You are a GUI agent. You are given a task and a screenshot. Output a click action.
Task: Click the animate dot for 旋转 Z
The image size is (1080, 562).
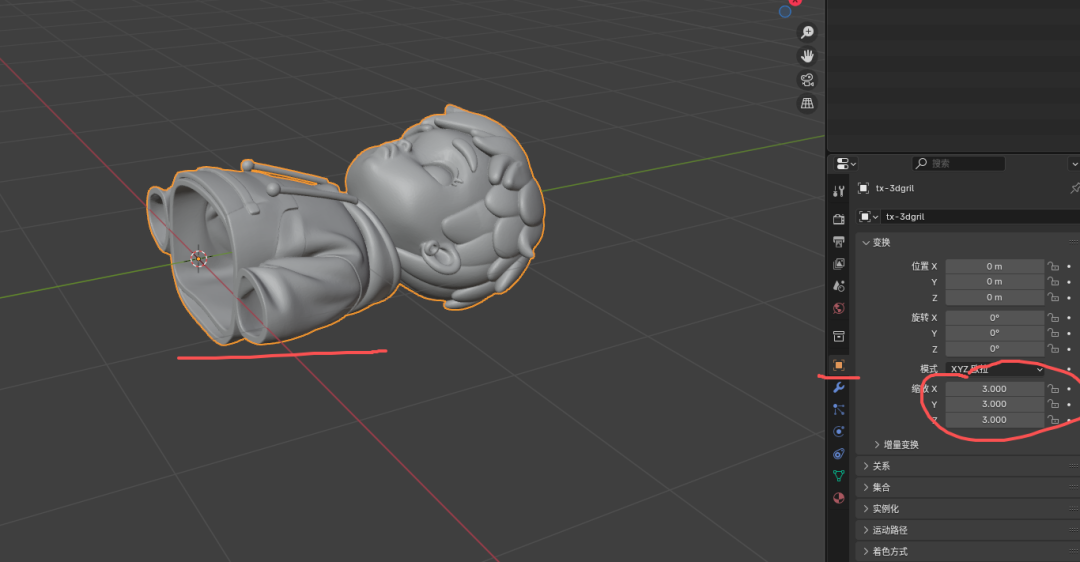[1069, 348]
